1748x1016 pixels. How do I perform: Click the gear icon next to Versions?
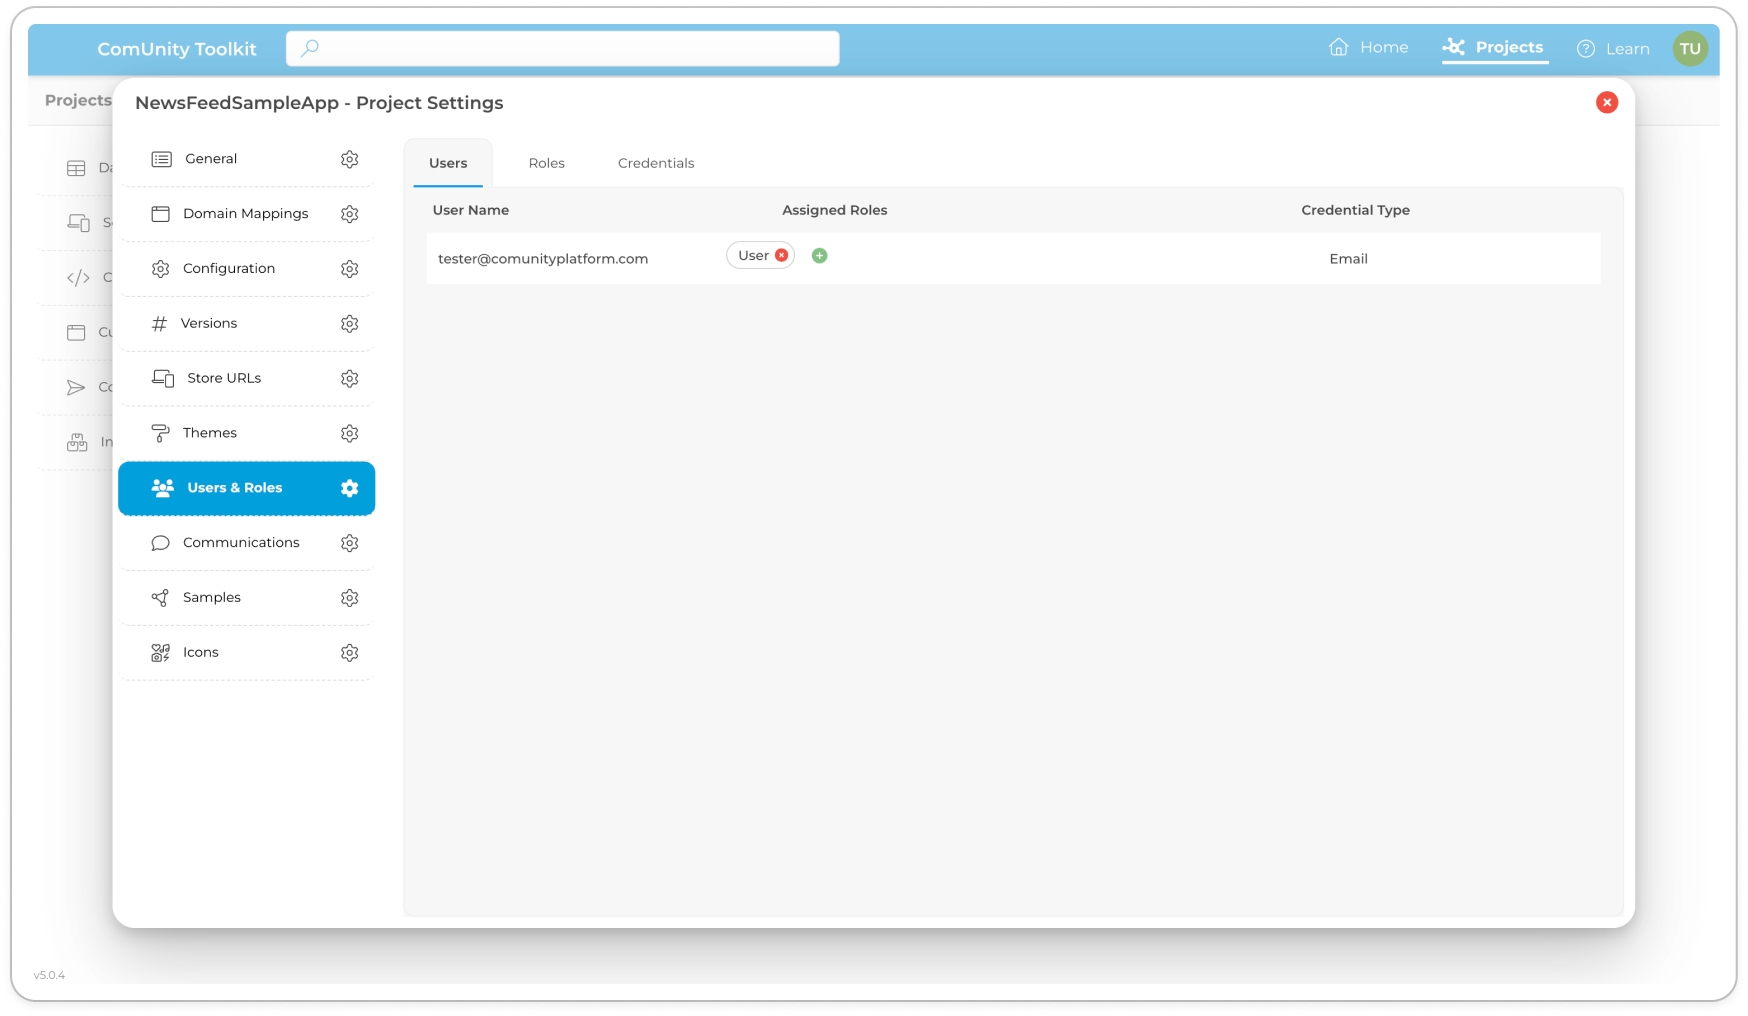pos(349,324)
